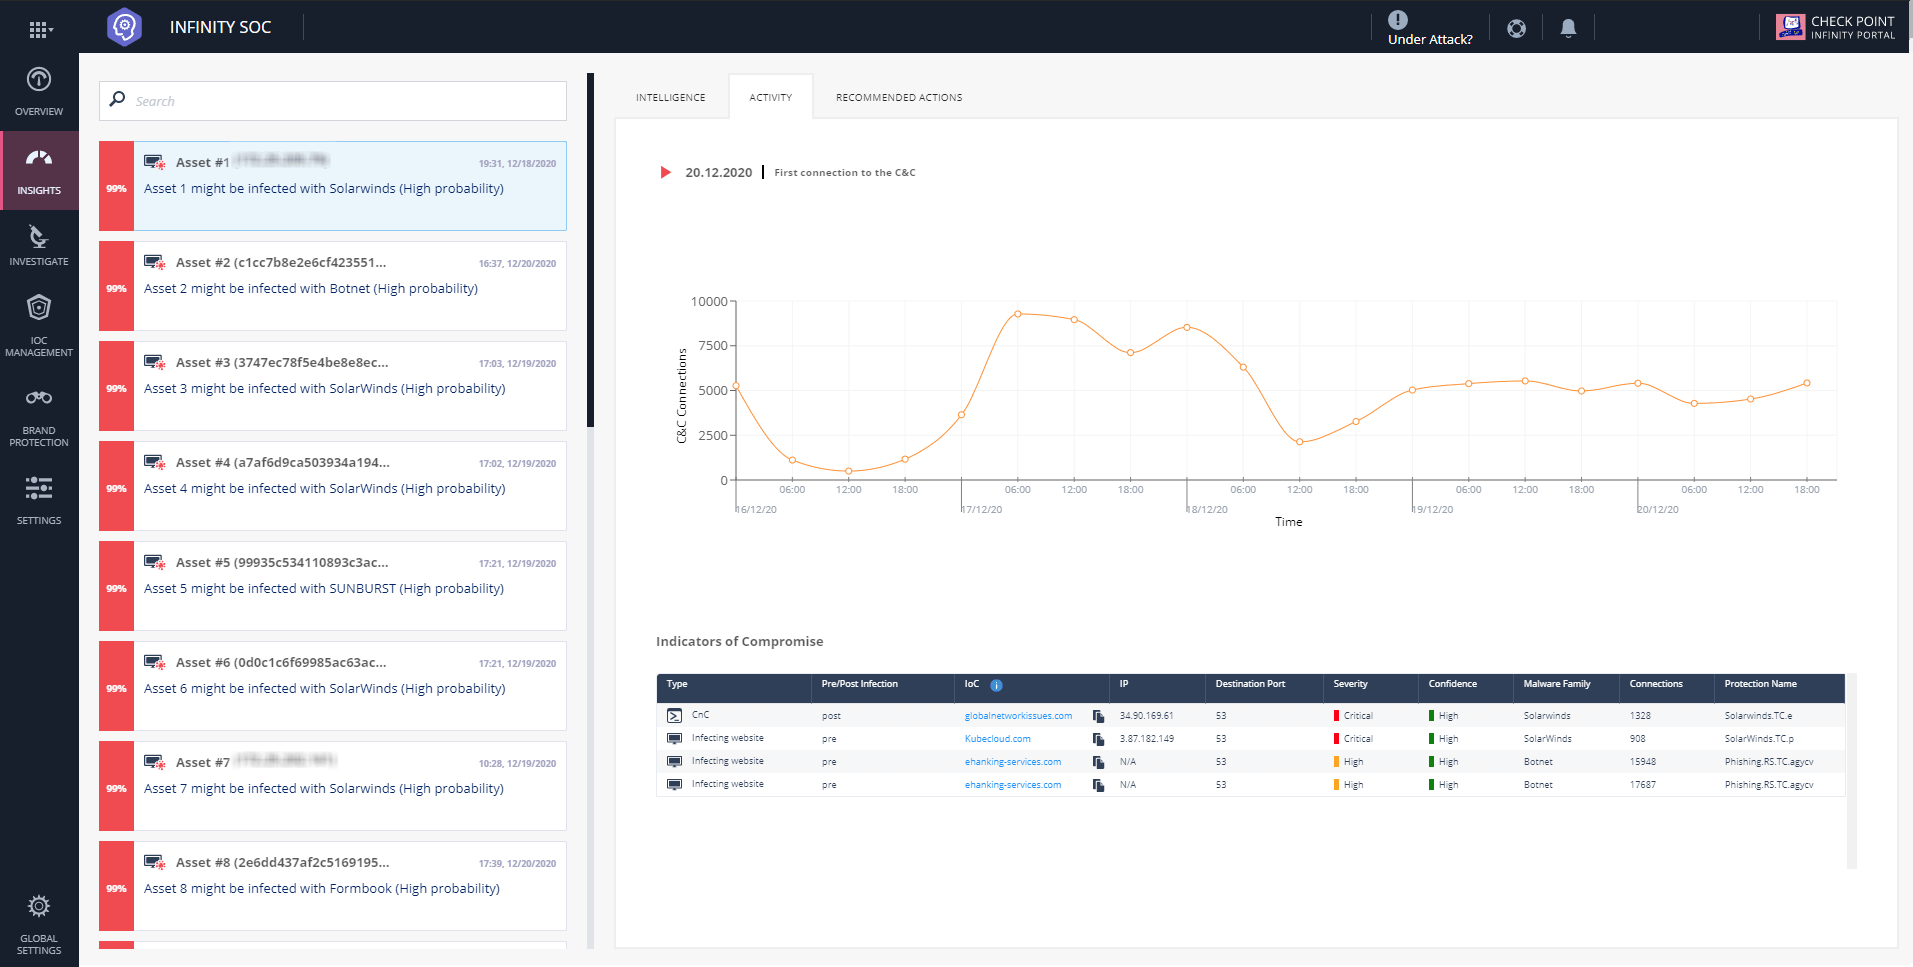Click the Asset #1 infected host icon
Image resolution: width=1913 pixels, height=967 pixels.
tap(155, 162)
